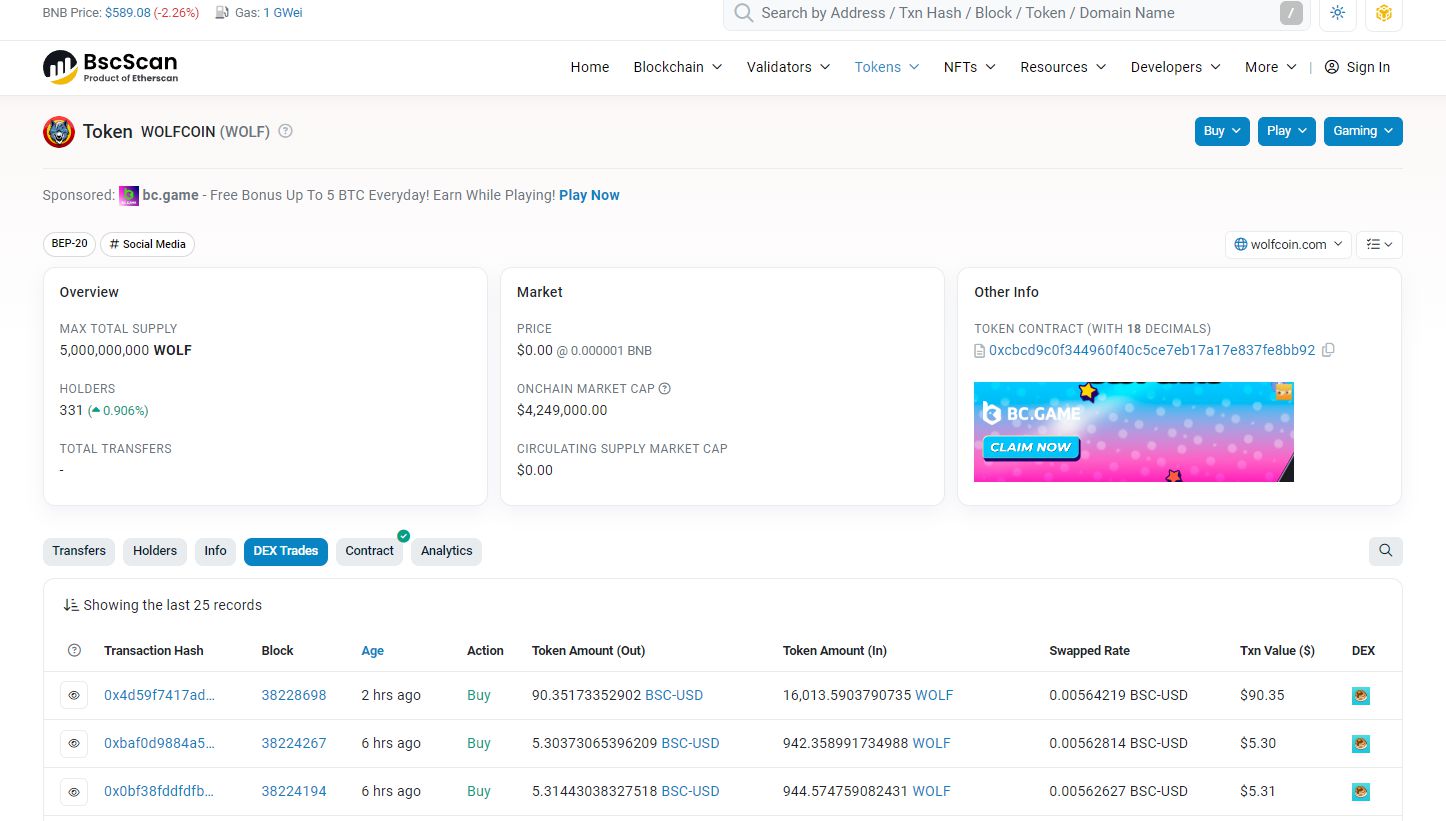Click the search icon above trades table

pyautogui.click(x=1386, y=551)
